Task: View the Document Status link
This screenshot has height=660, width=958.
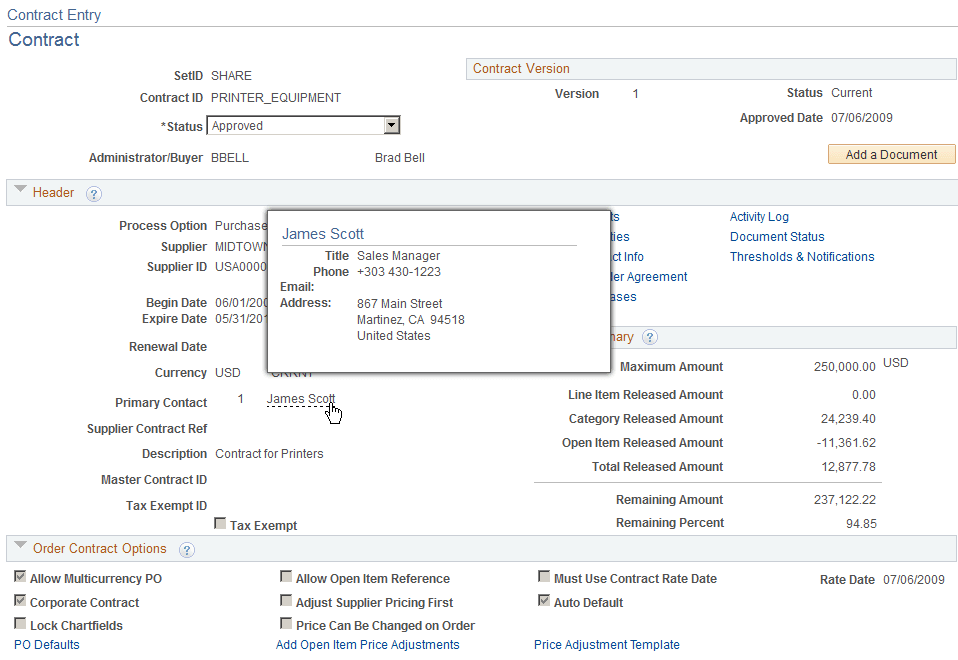Action: click(777, 236)
